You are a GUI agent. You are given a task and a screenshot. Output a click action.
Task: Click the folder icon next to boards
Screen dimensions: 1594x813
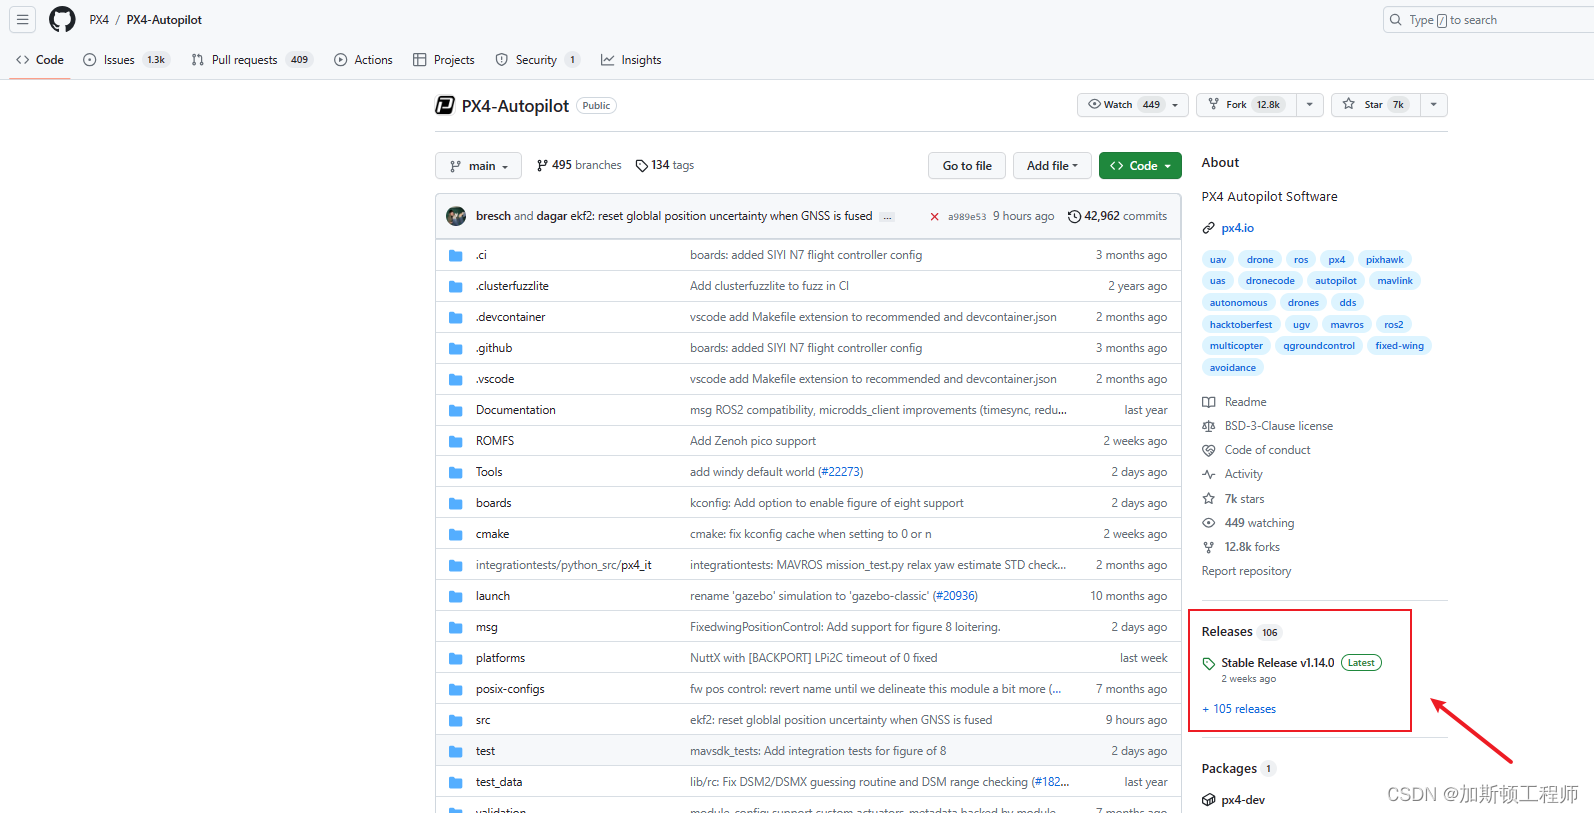pos(456,504)
